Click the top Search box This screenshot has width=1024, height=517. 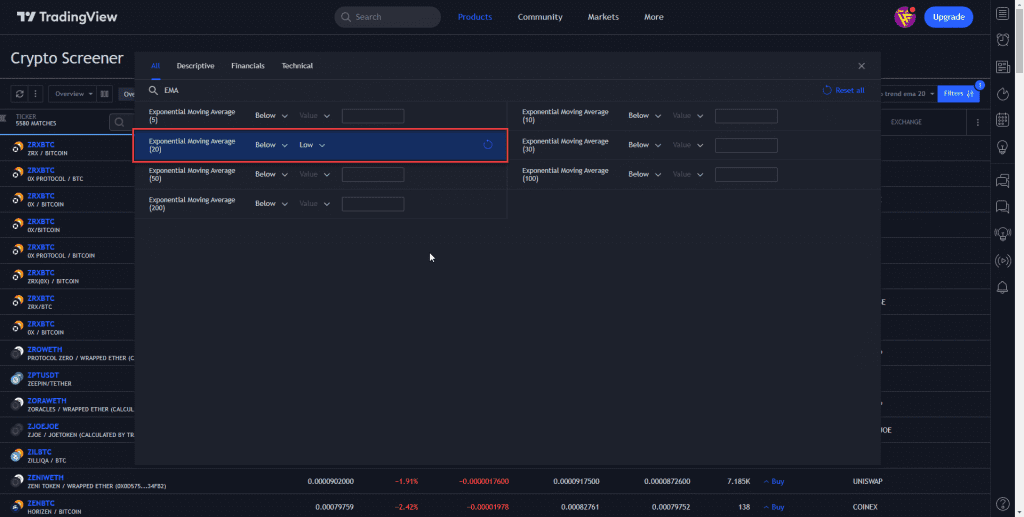pyautogui.click(x=388, y=17)
